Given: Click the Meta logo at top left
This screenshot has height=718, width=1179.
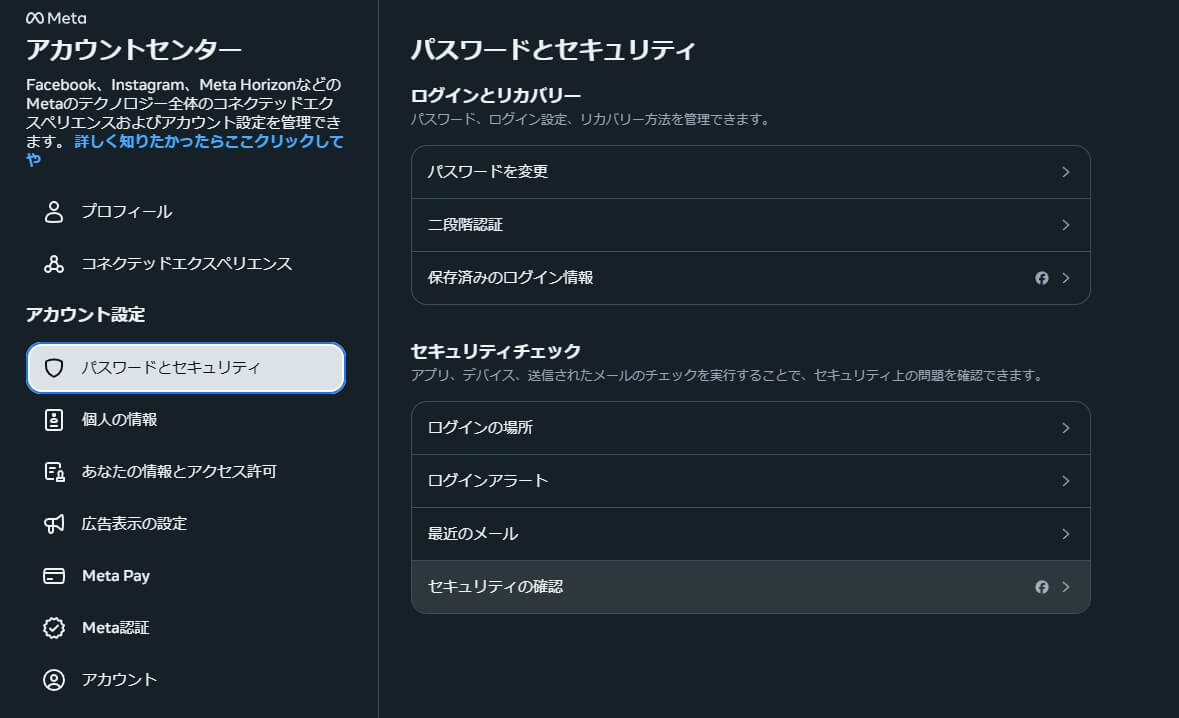Looking at the screenshot, I should [x=56, y=18].
